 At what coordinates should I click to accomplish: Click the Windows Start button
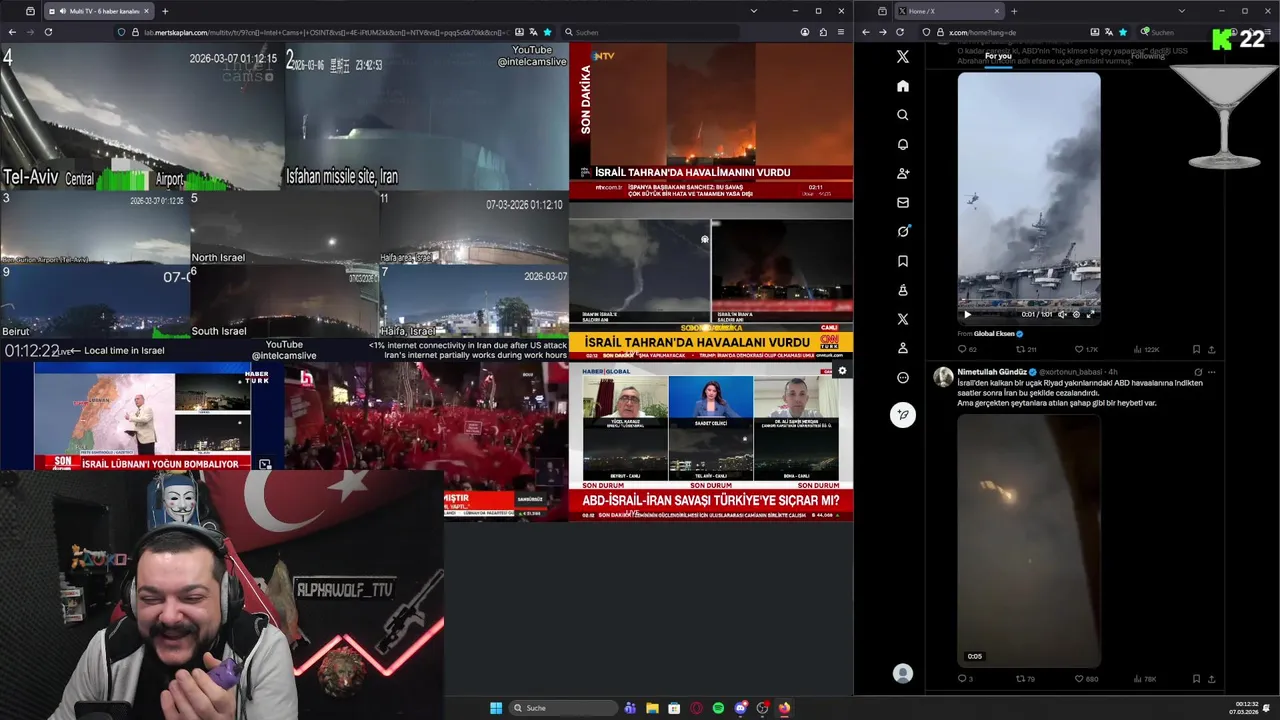coord(496,708)
